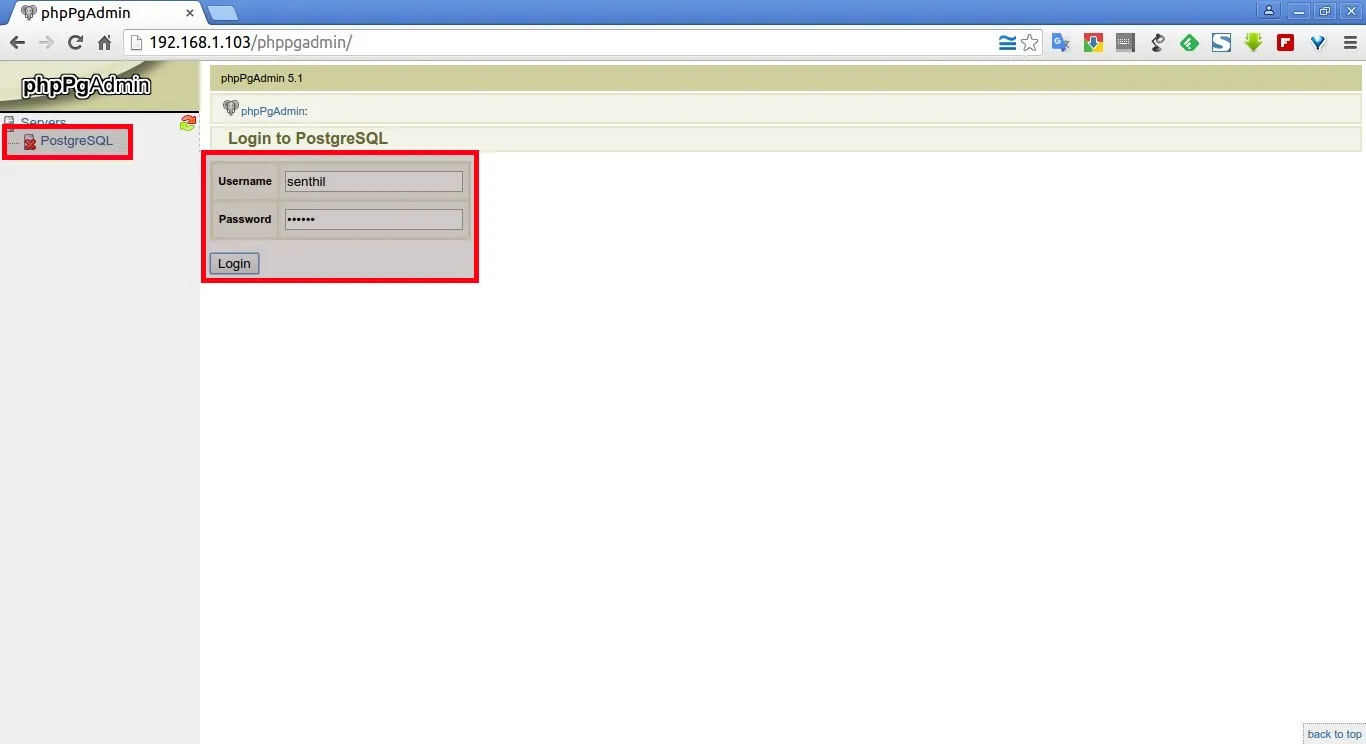The image size is (1366, 744).
Task: Open the green Feedly extension
Action: tap(1189, 43)
